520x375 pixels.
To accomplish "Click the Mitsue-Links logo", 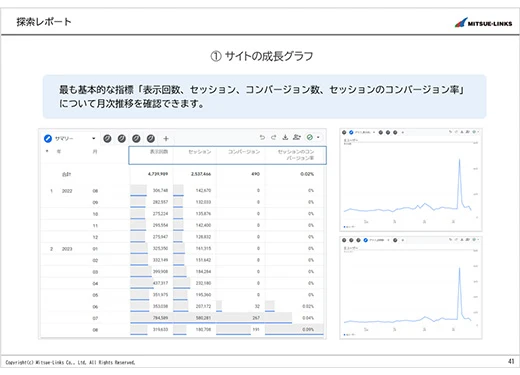I will [483, 23].
